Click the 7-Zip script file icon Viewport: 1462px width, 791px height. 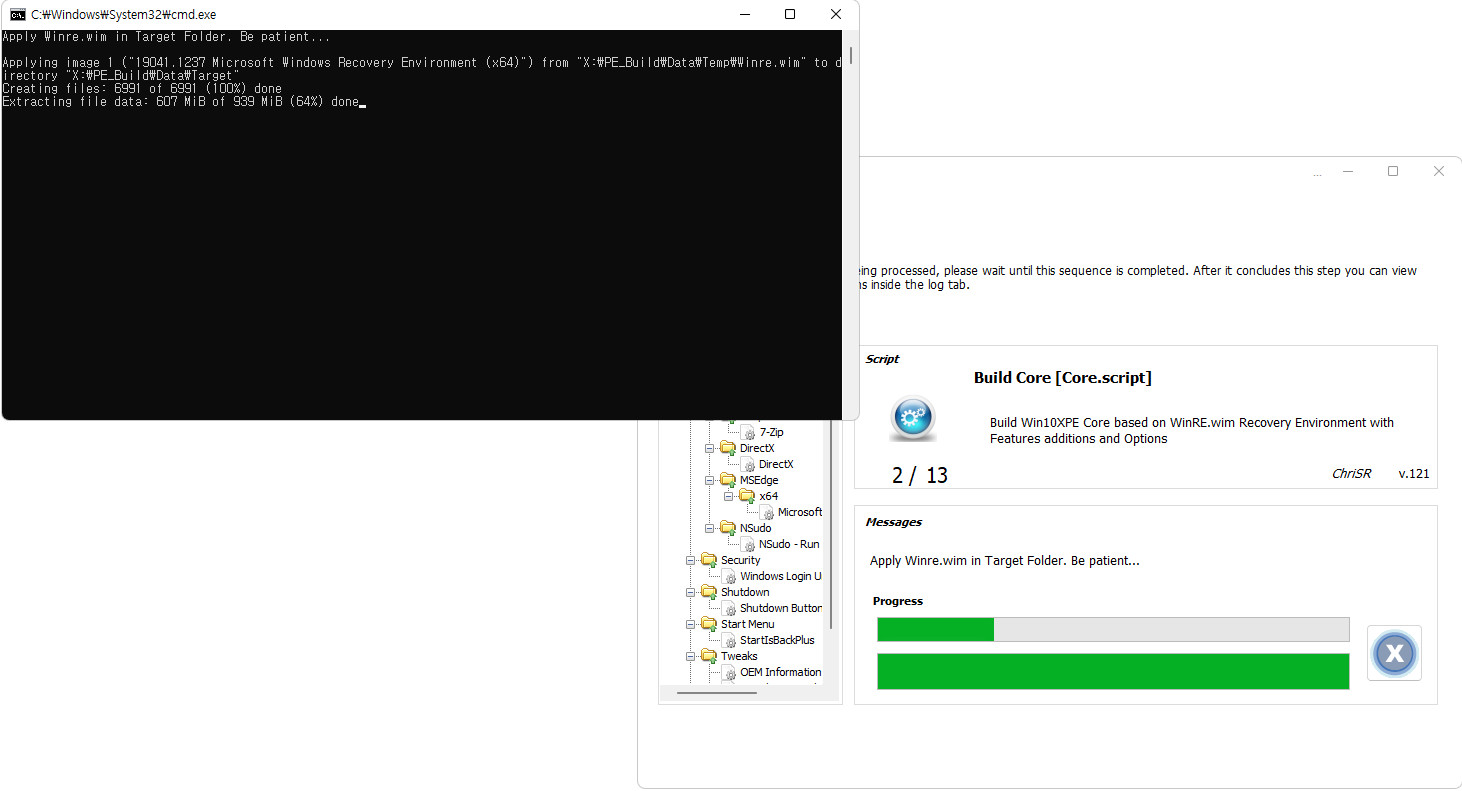coord(748,433)
